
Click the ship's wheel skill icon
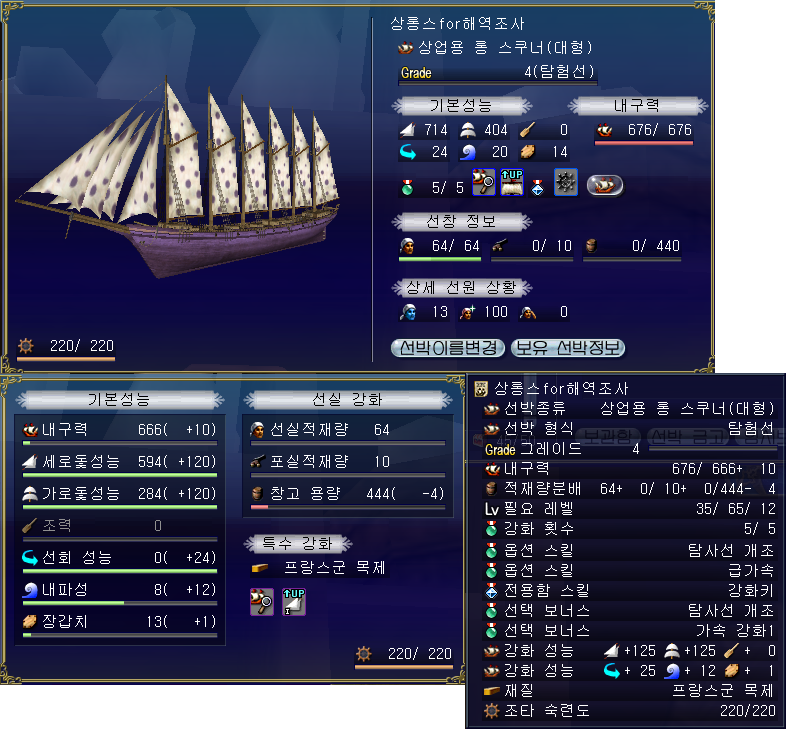pyautogui.click(x=565, y=182)
